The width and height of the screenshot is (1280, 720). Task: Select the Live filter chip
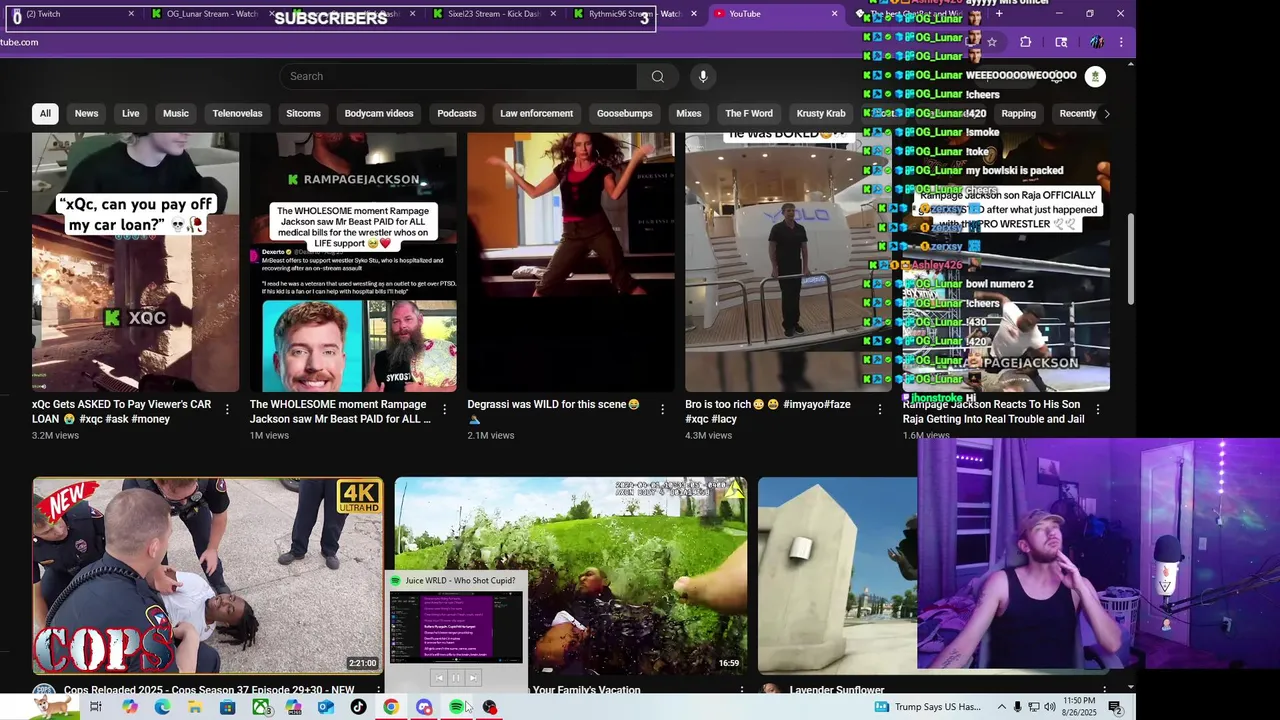[130, 113]
